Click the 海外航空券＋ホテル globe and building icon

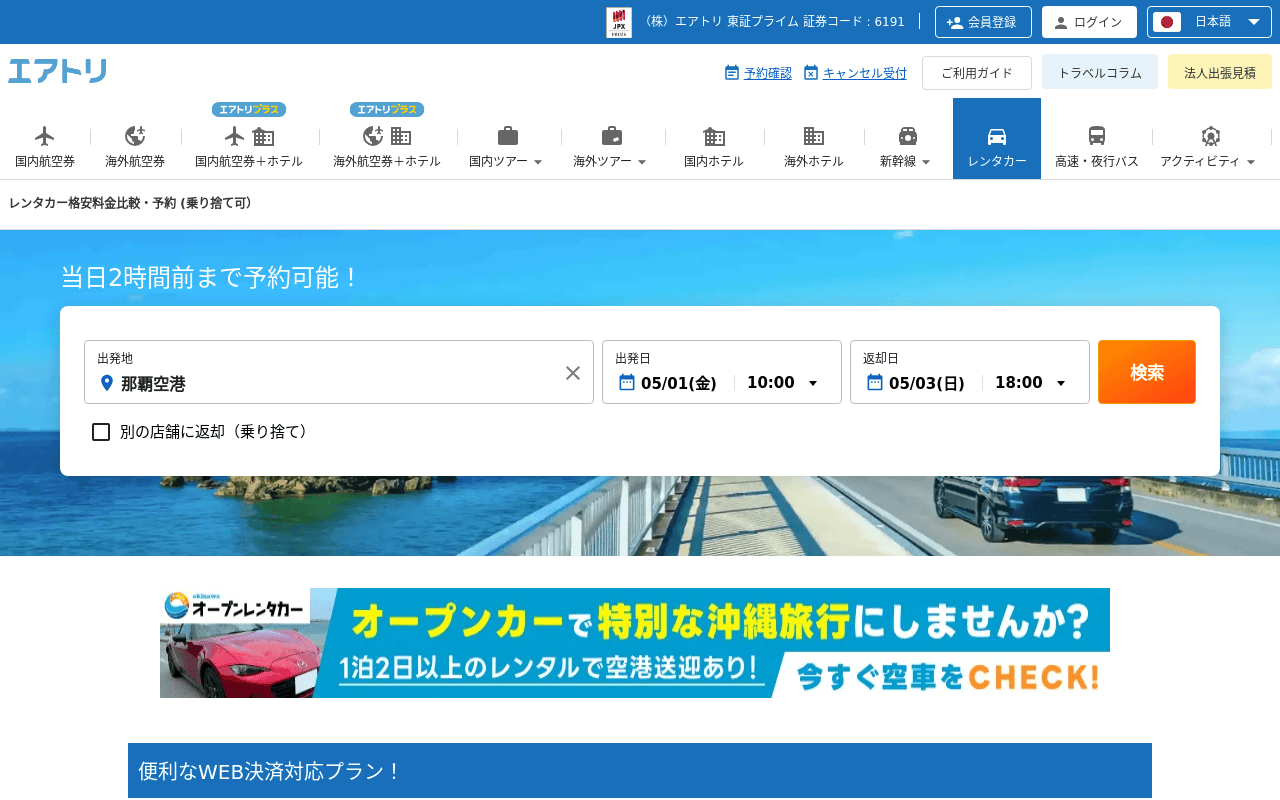point(387,136)
